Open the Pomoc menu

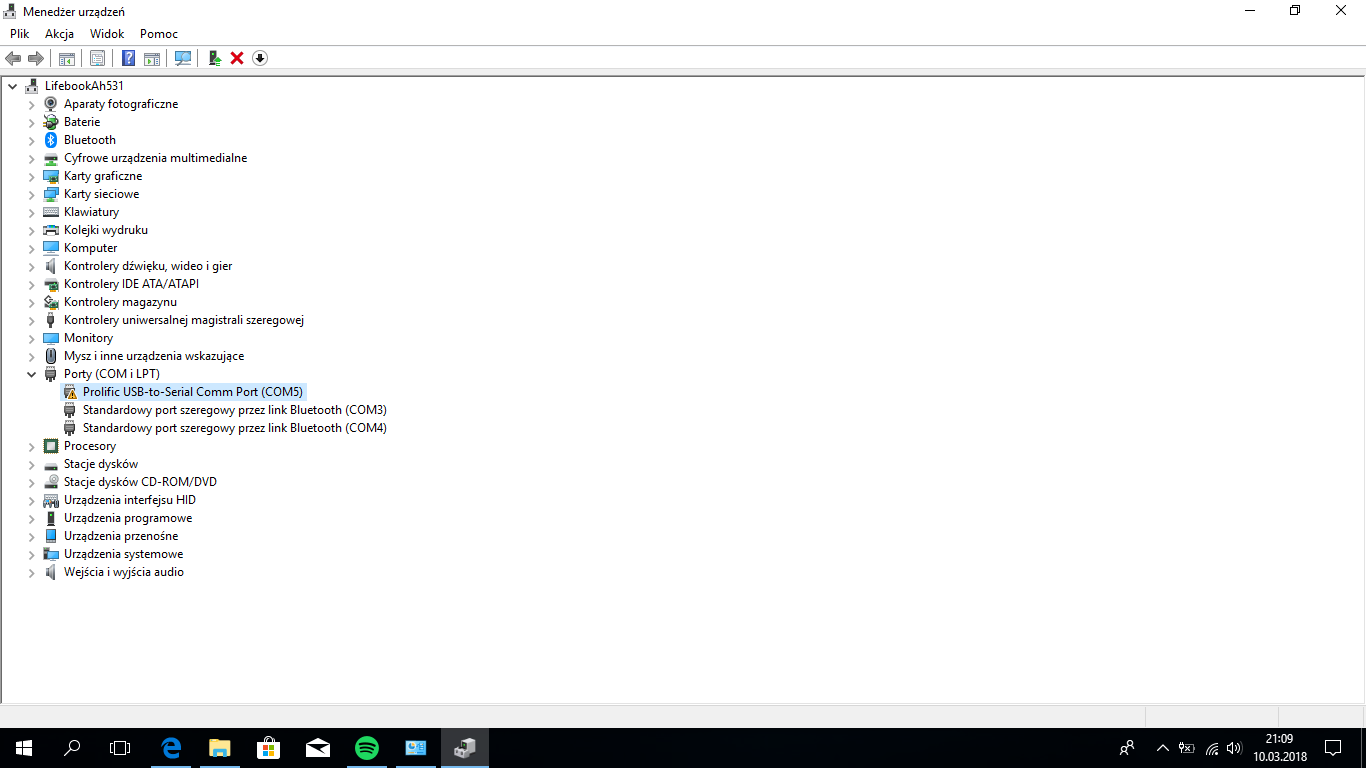click(159, 34)
